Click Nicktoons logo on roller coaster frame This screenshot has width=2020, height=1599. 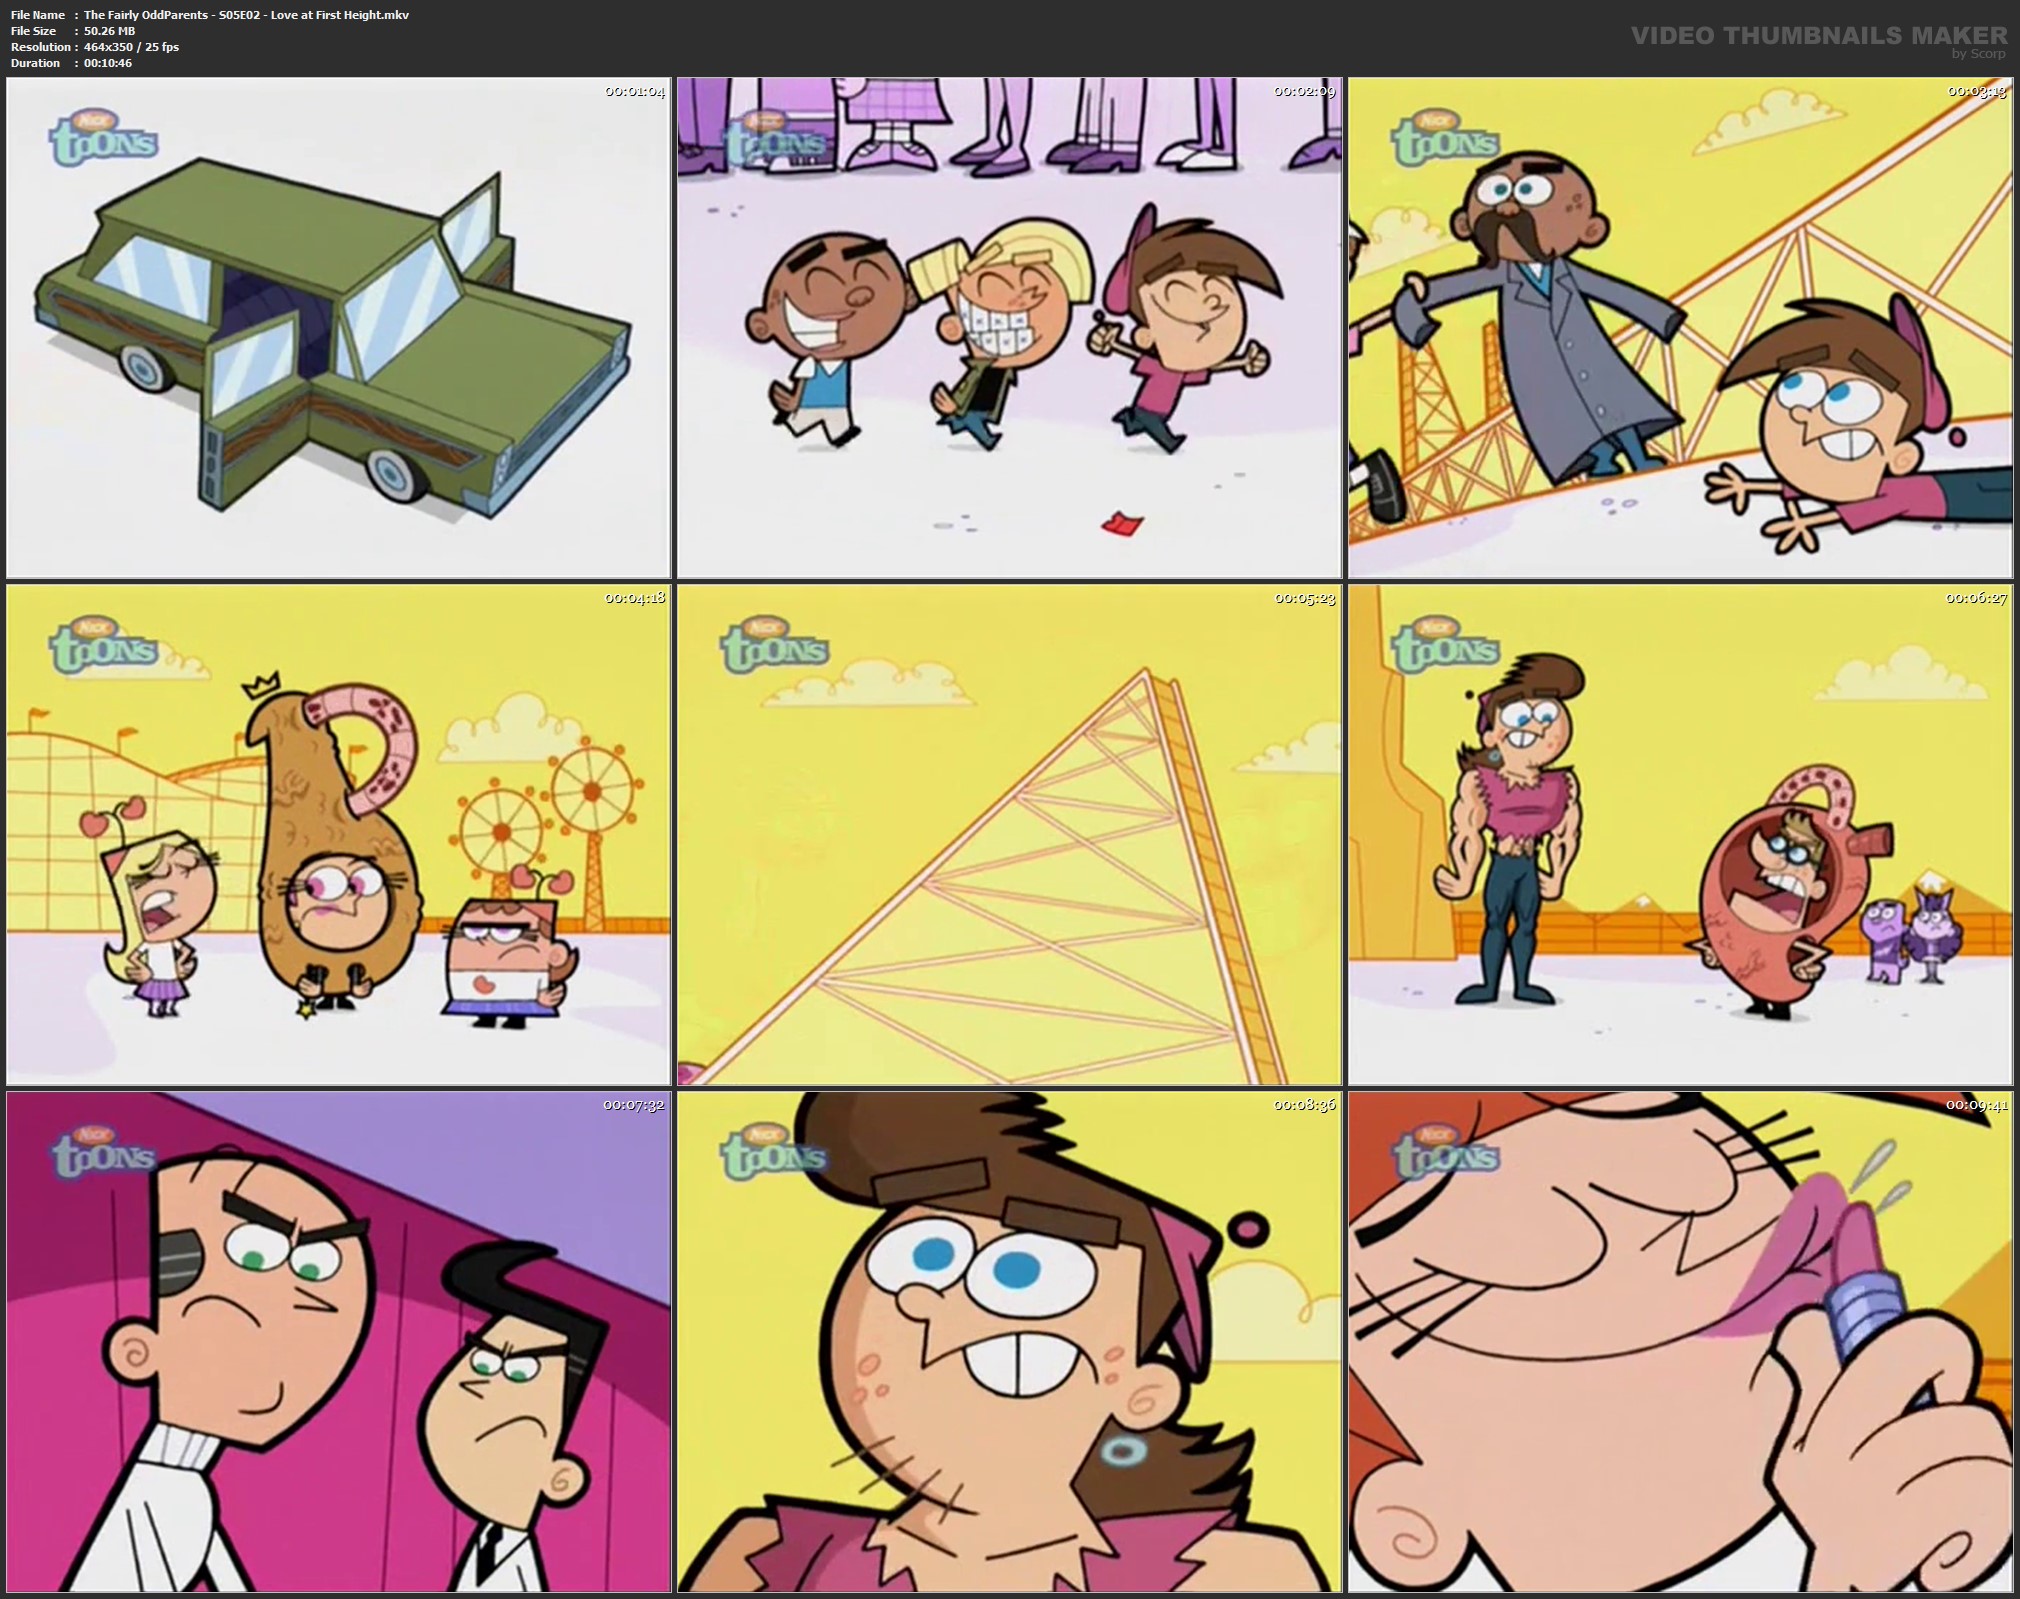tap(774, 645)
